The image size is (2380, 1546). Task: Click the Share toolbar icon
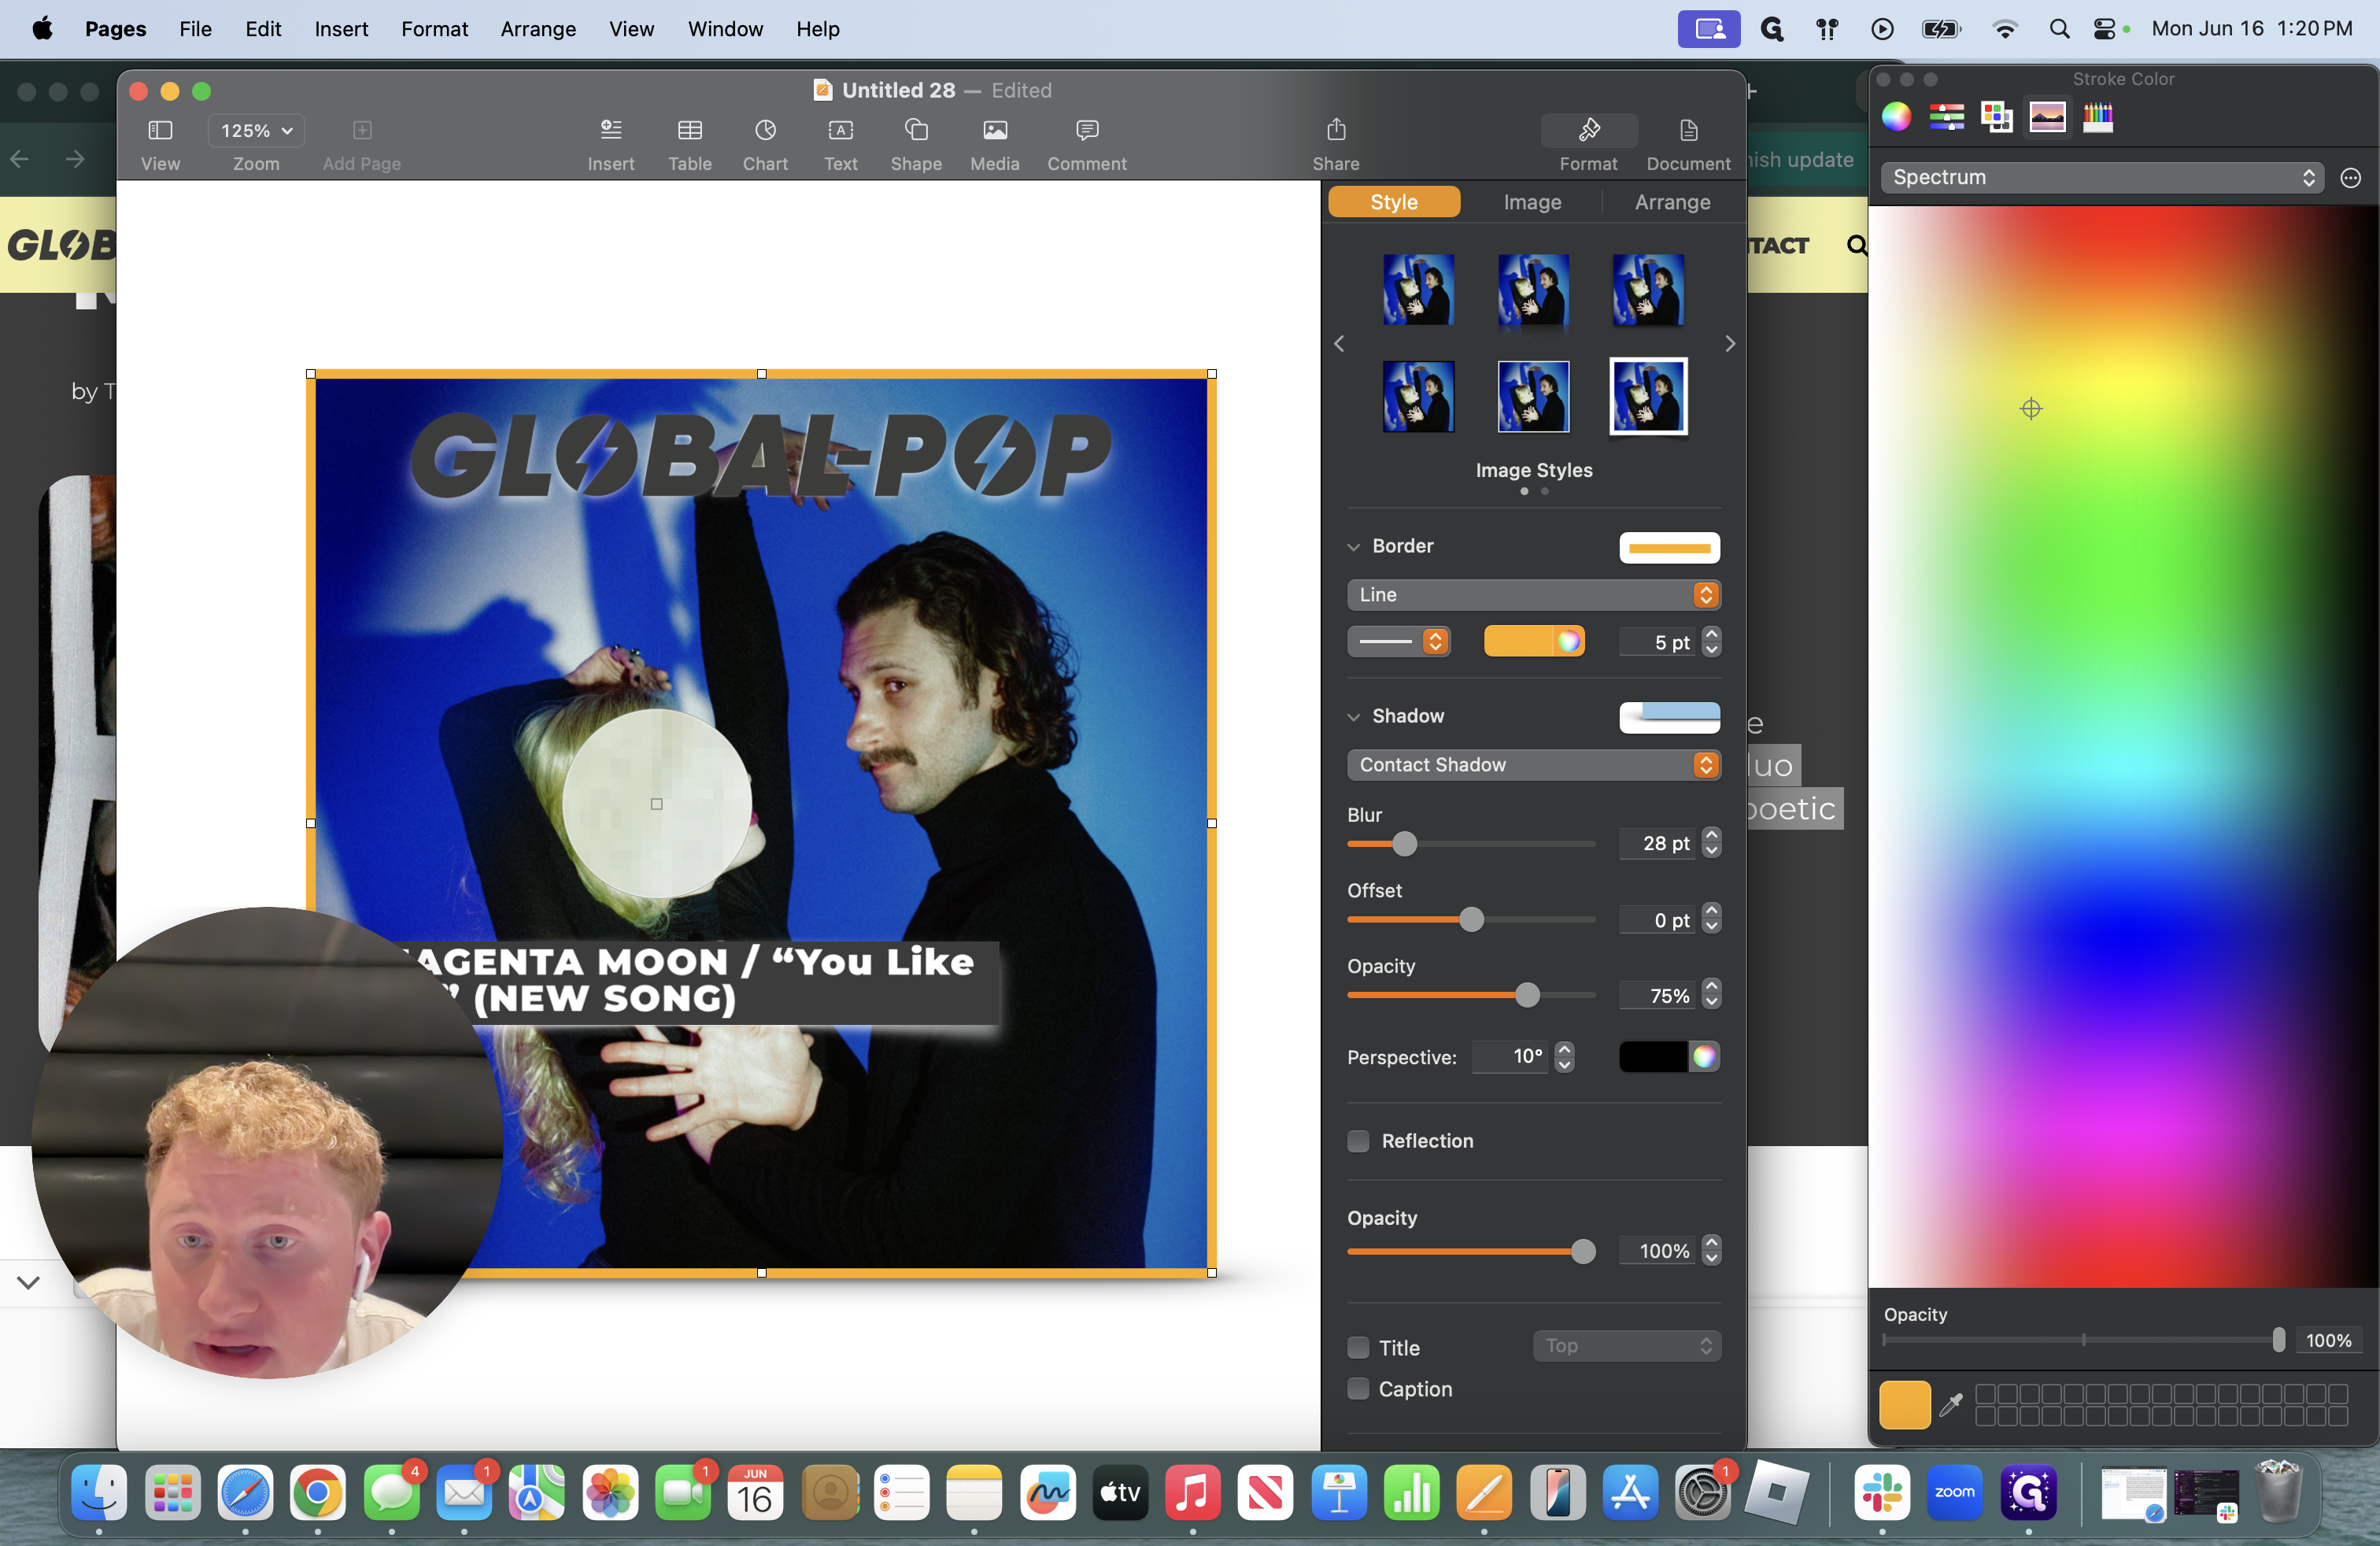point(1336,130)
